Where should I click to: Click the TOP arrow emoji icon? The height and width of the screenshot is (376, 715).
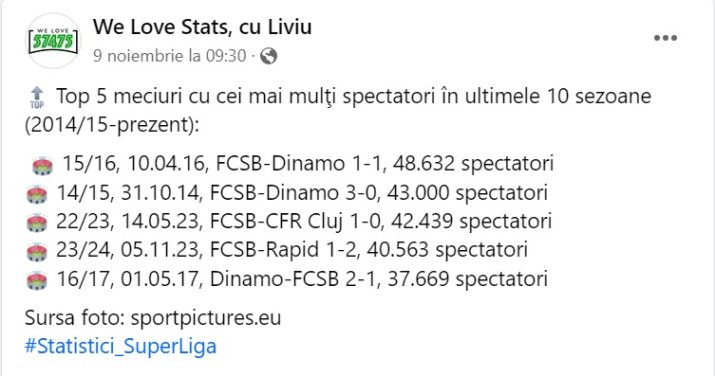pos(37,98)
